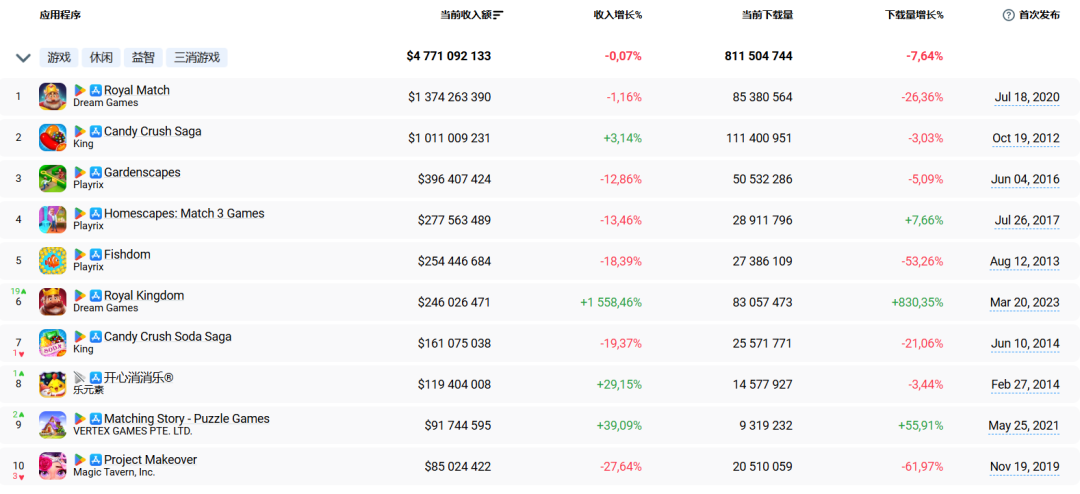Click the Jul 18, 2020 release date
This screenshot has height=494, width=1080.
coord(1027,97)
